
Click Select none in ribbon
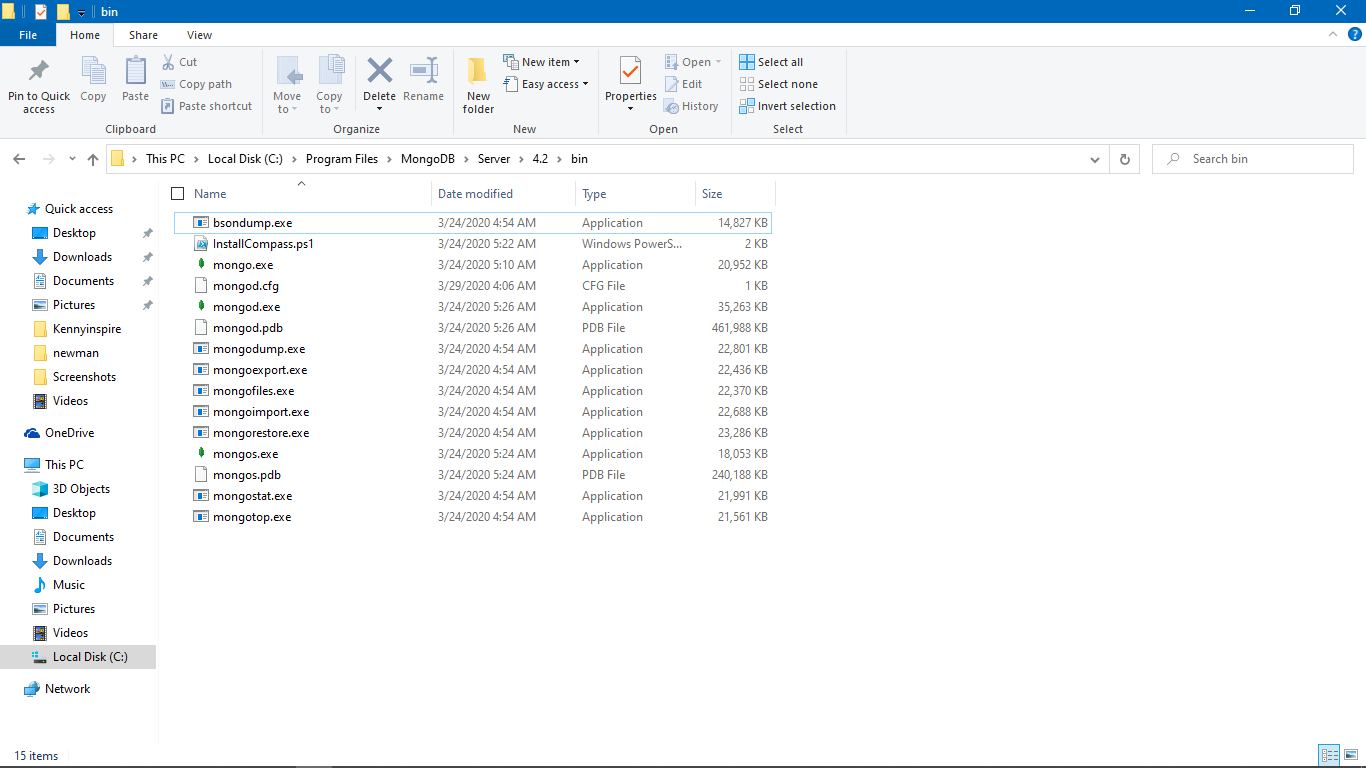pos(778,84)
